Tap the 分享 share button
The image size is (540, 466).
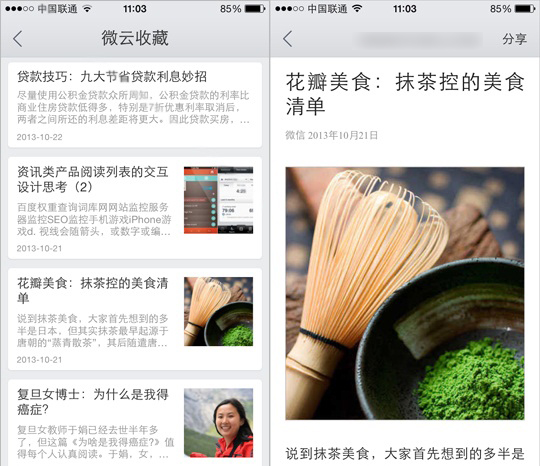514,39
